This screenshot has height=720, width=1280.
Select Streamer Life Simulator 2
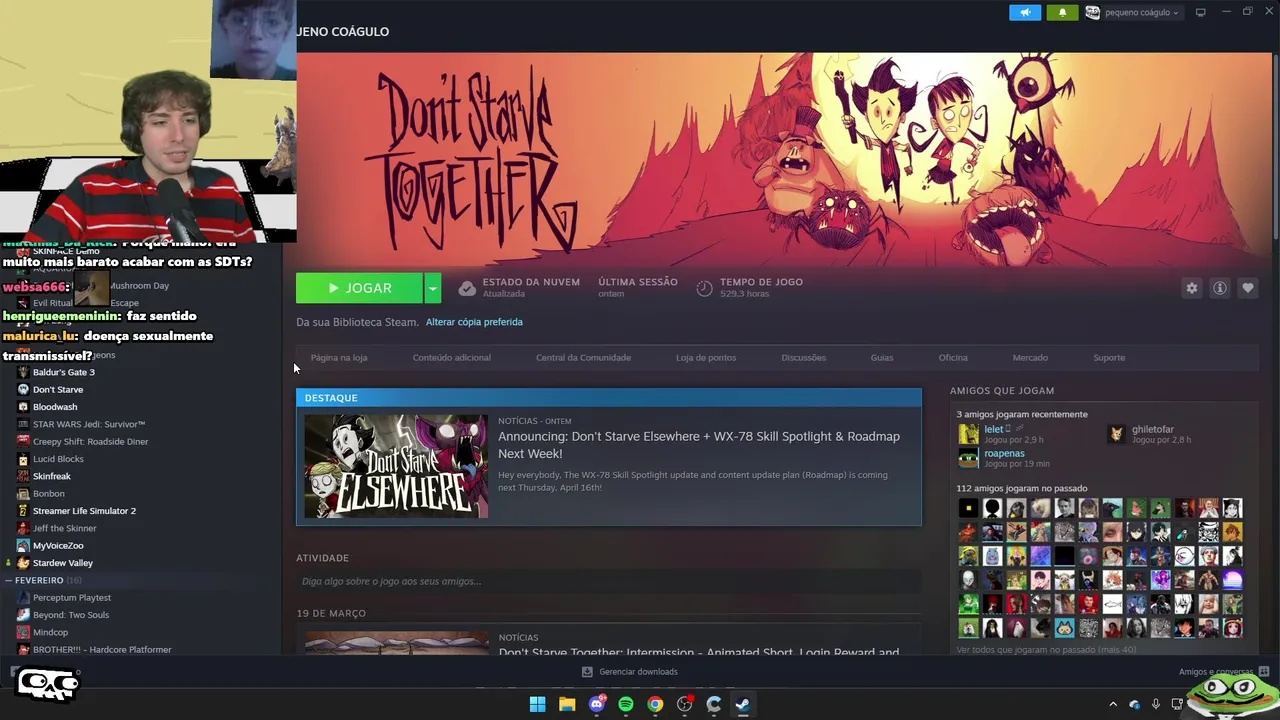[x=84, y=511]
